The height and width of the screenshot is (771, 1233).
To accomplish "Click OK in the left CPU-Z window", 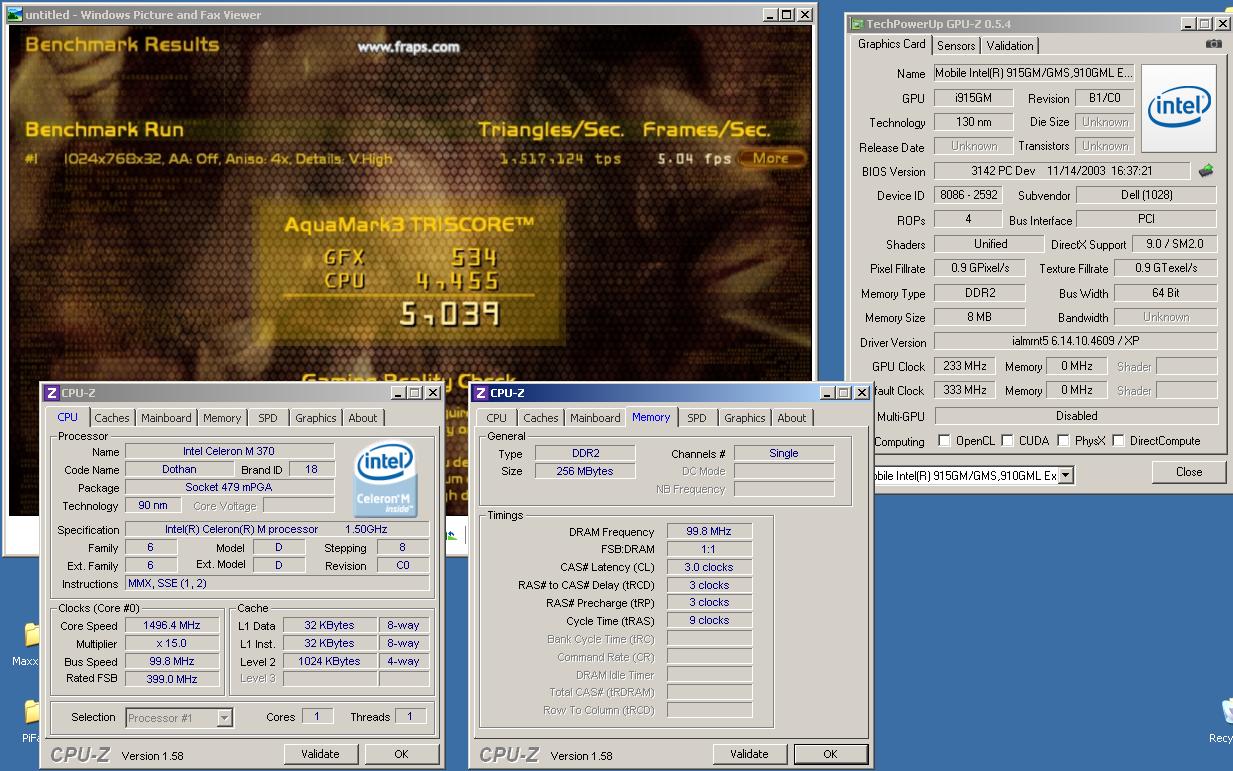I will coord(401,754).
